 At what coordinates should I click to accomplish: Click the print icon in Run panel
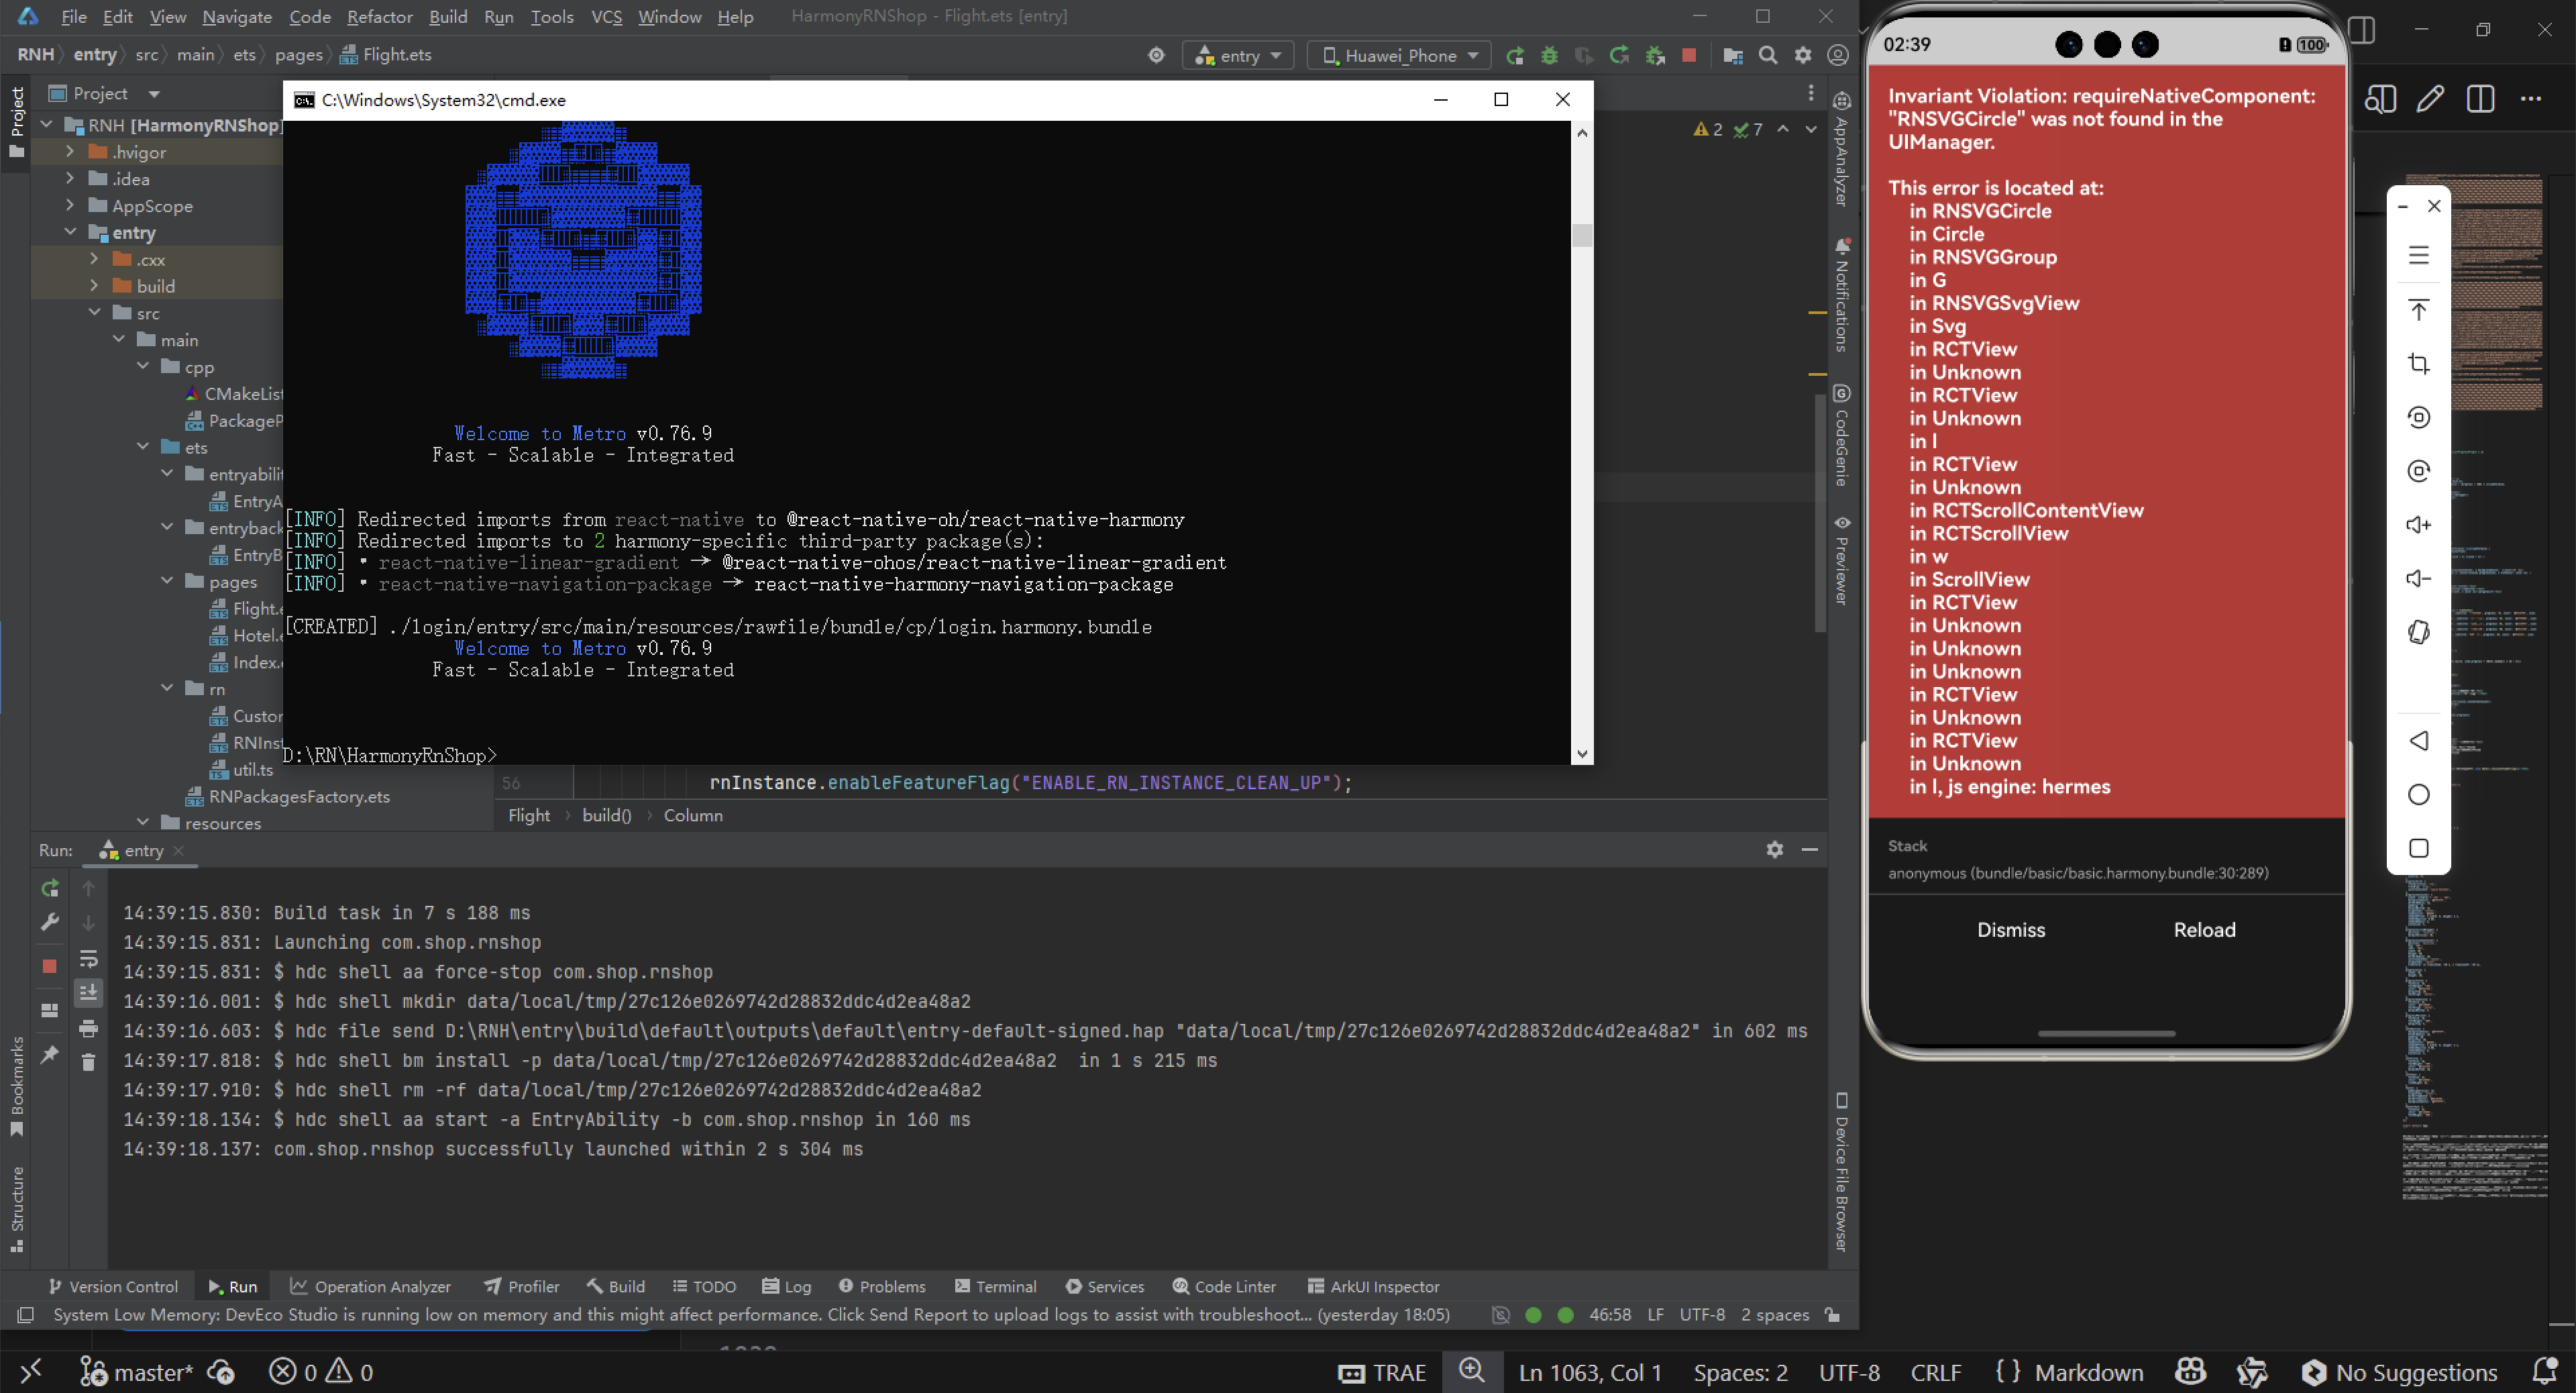point(88,1028)
